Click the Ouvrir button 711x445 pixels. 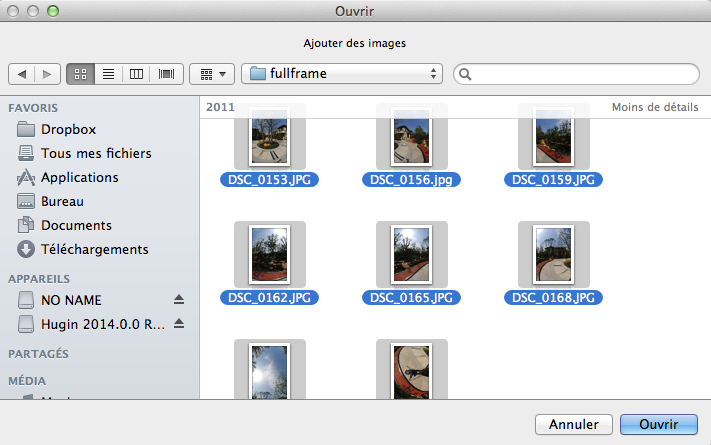pyautogui.click(x=658, y=425)
